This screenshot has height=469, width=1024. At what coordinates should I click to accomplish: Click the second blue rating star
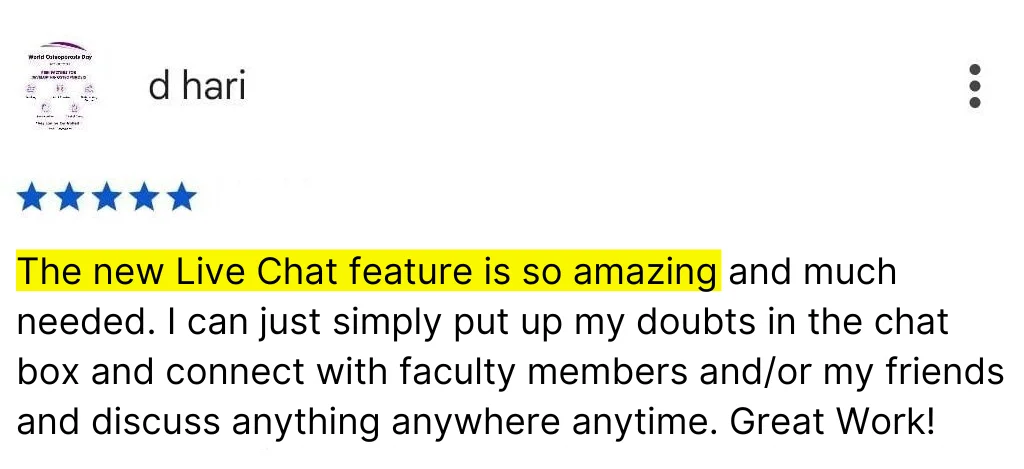coord(69,197)
